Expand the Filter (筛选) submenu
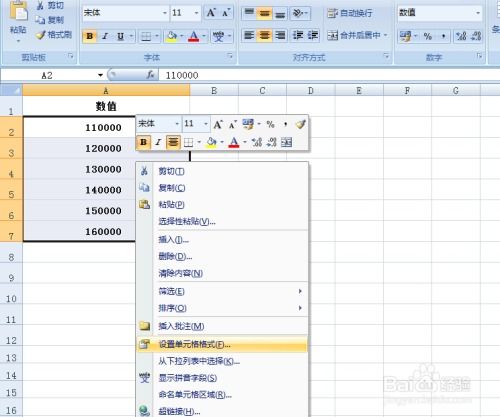The height and width of the screenshot is (417, 500). pos(222,292)
